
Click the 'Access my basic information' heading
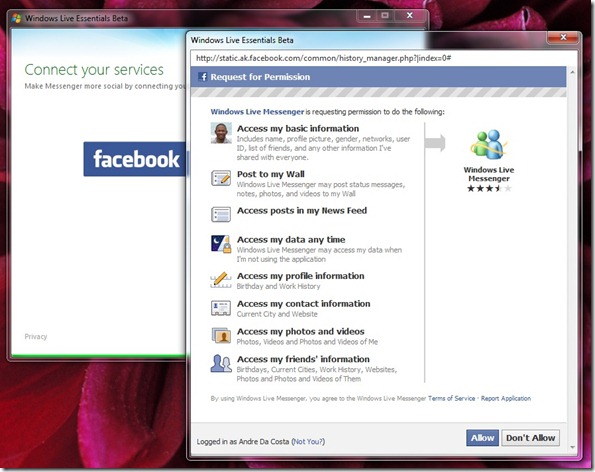[x=298, y=129]
